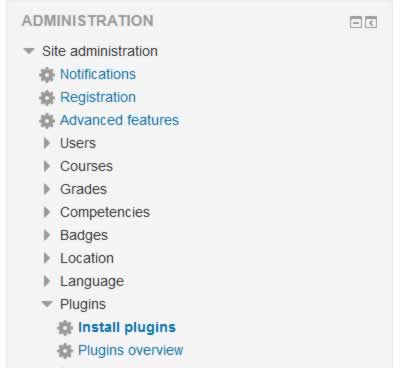Select the Competencies tree item

coord(105,213)
